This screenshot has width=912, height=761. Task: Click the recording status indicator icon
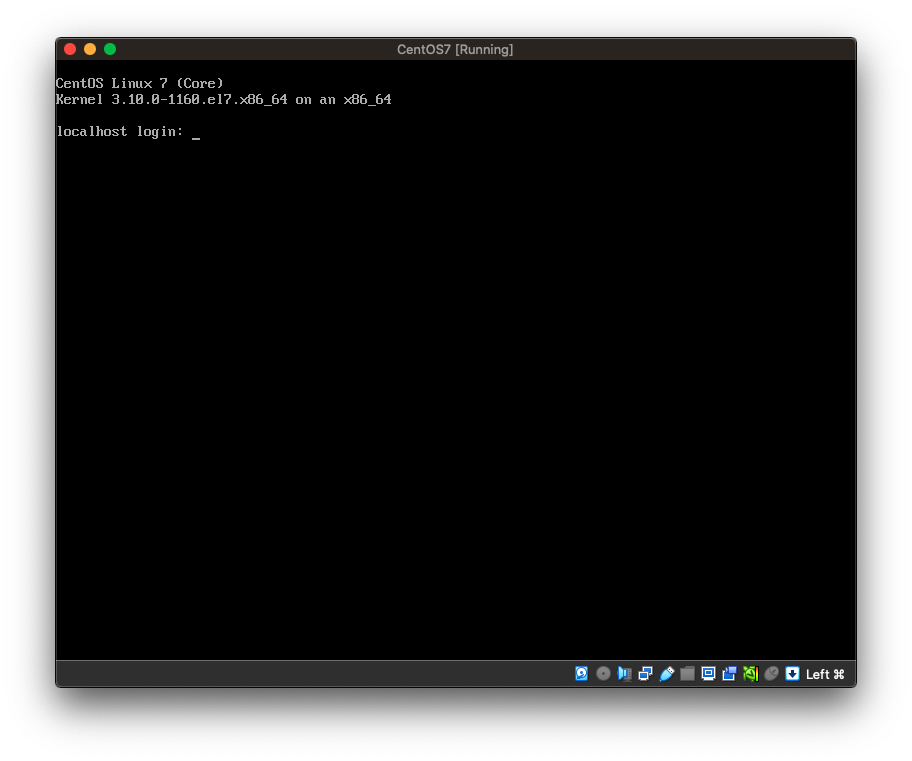pyautogui.click(x=729, y=674)
